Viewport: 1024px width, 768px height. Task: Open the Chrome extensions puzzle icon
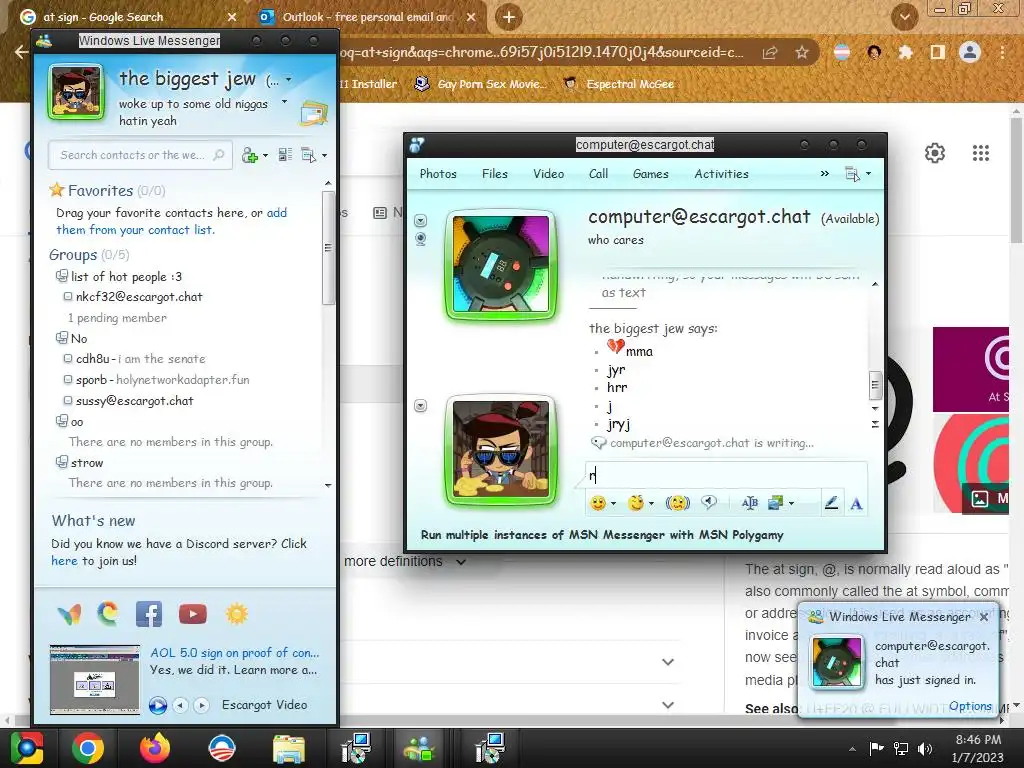[x=905, y=52]
